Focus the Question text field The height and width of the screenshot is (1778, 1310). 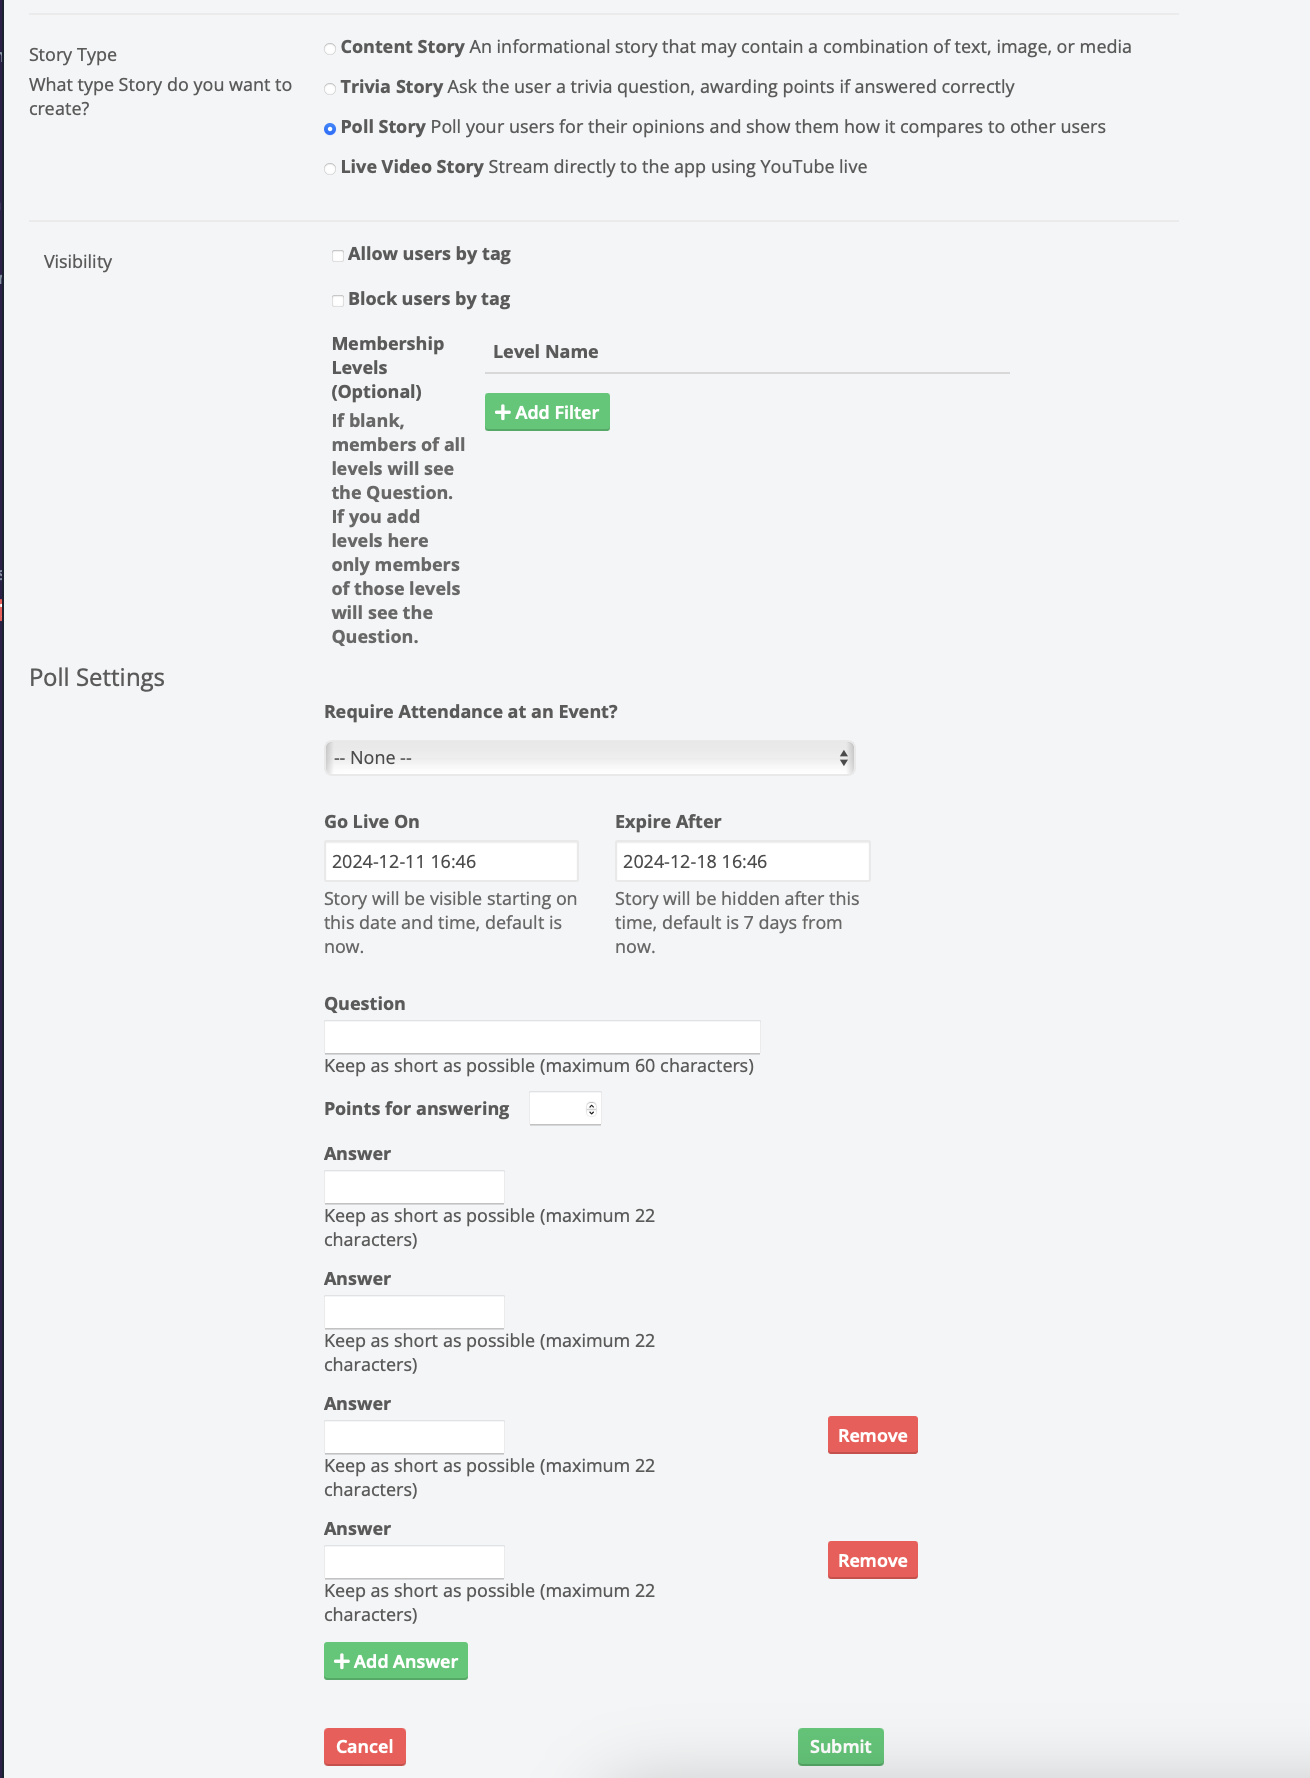click(542, 1037)
